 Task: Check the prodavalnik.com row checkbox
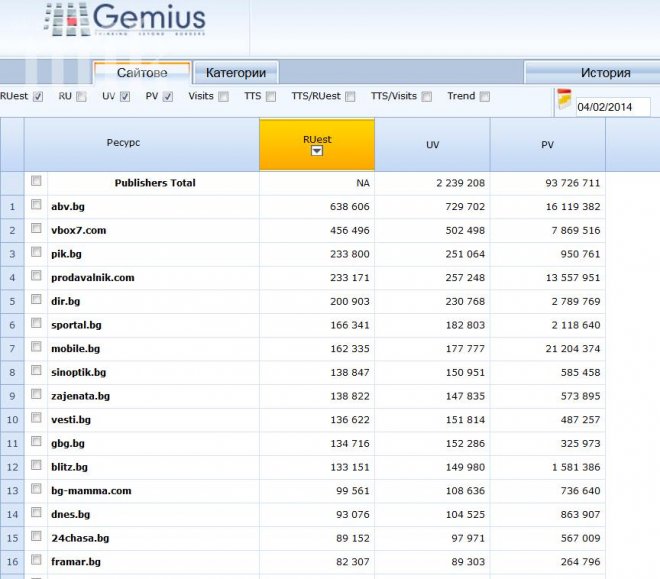point(36,276)
